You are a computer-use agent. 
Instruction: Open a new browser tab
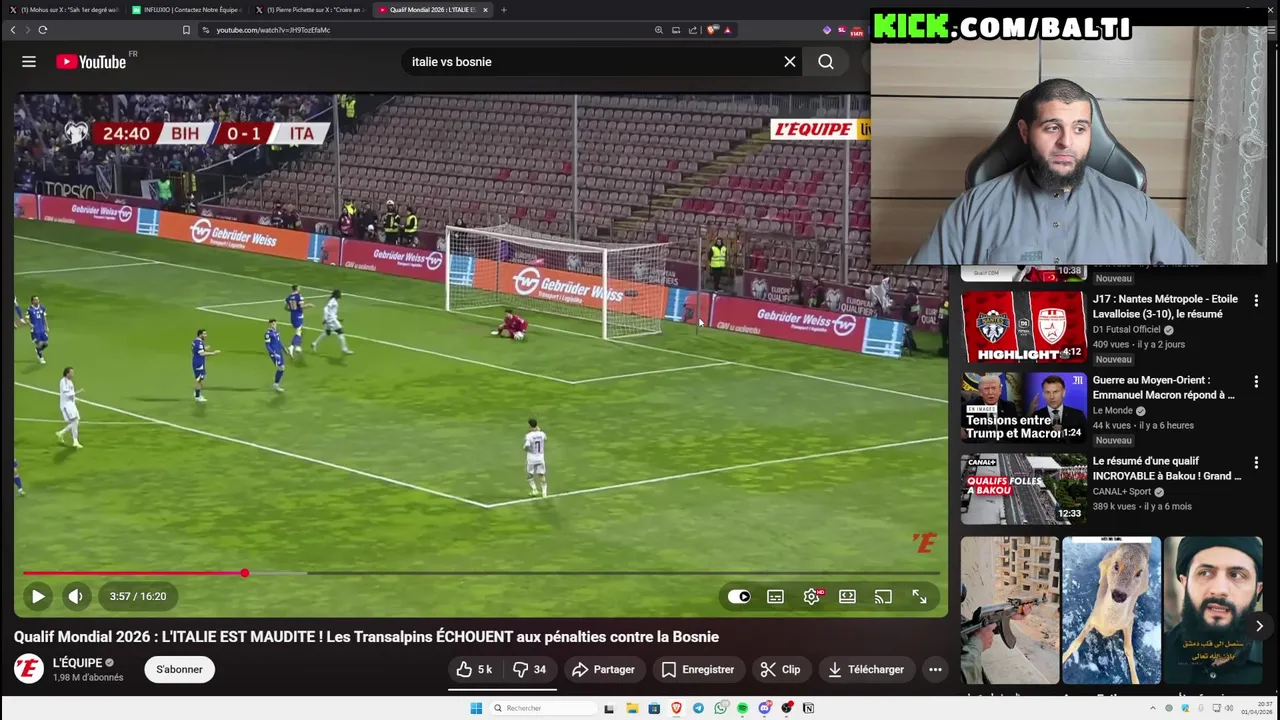coord(504,10)
